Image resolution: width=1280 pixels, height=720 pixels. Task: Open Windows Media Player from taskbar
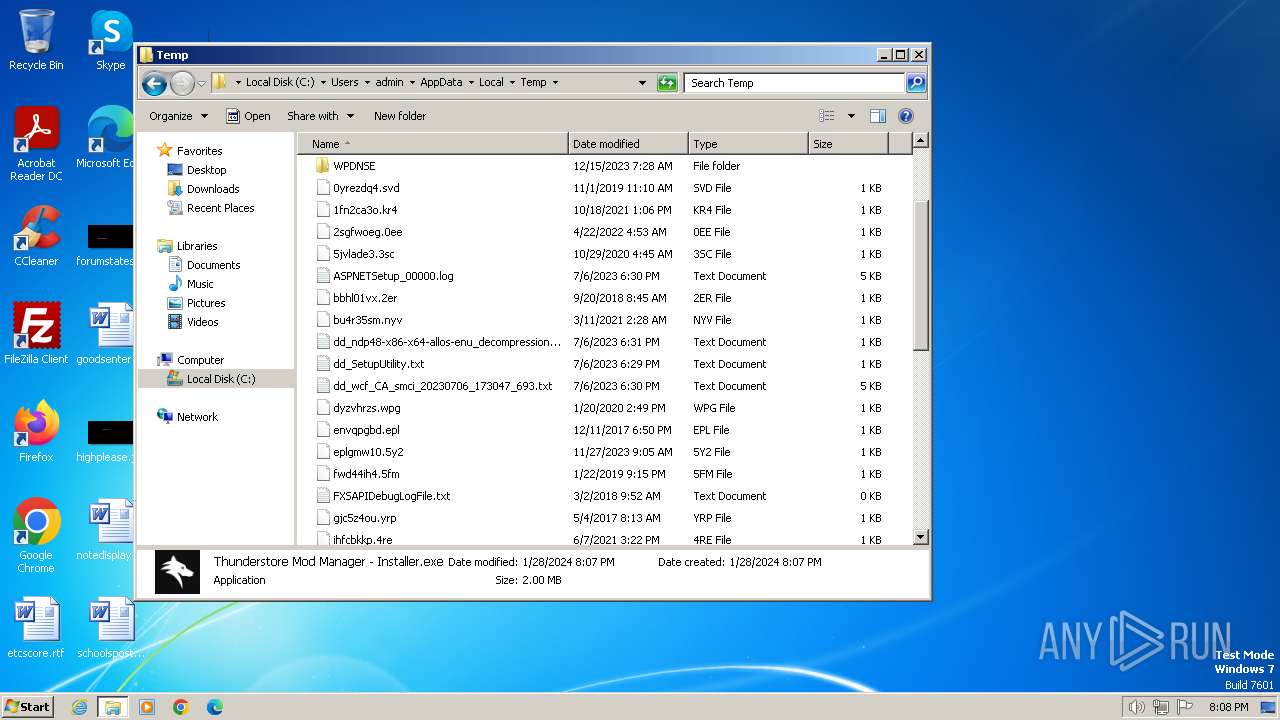tap(147, 707)
